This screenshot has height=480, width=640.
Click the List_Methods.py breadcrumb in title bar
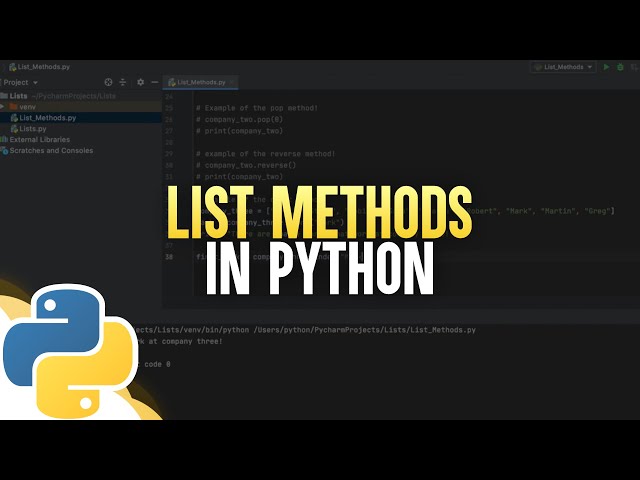click(40, 67)
